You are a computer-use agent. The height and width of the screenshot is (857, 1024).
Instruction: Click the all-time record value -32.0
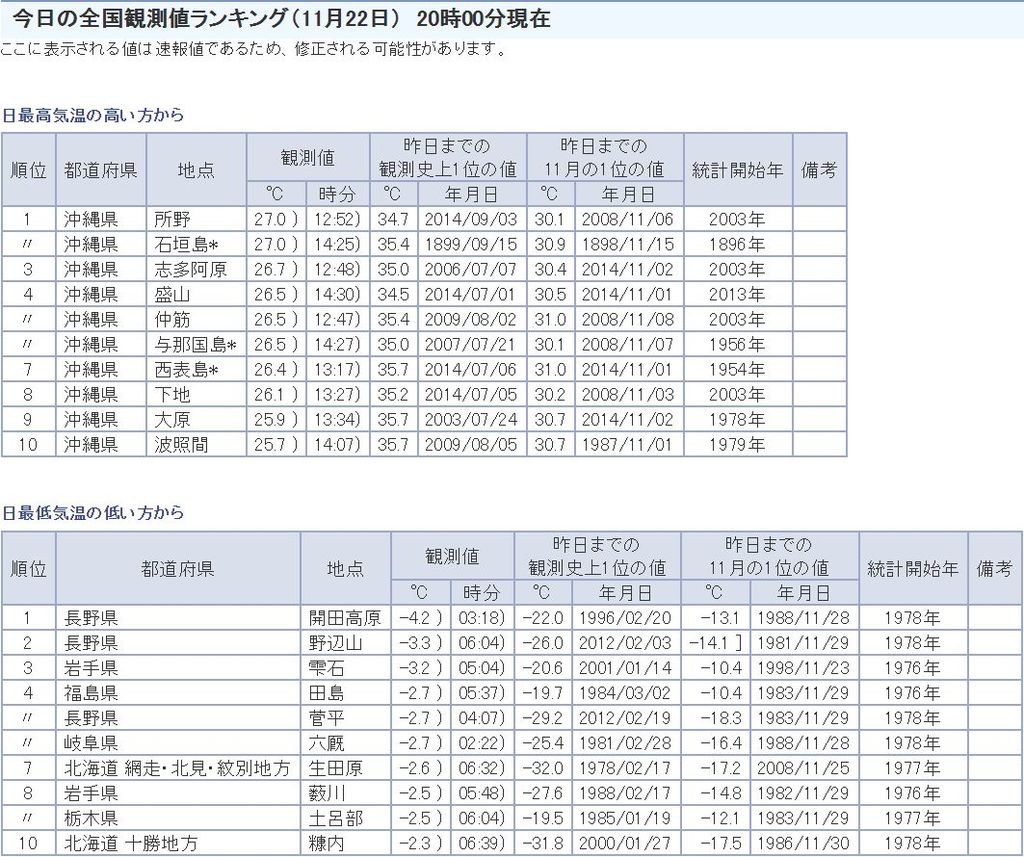543,768
